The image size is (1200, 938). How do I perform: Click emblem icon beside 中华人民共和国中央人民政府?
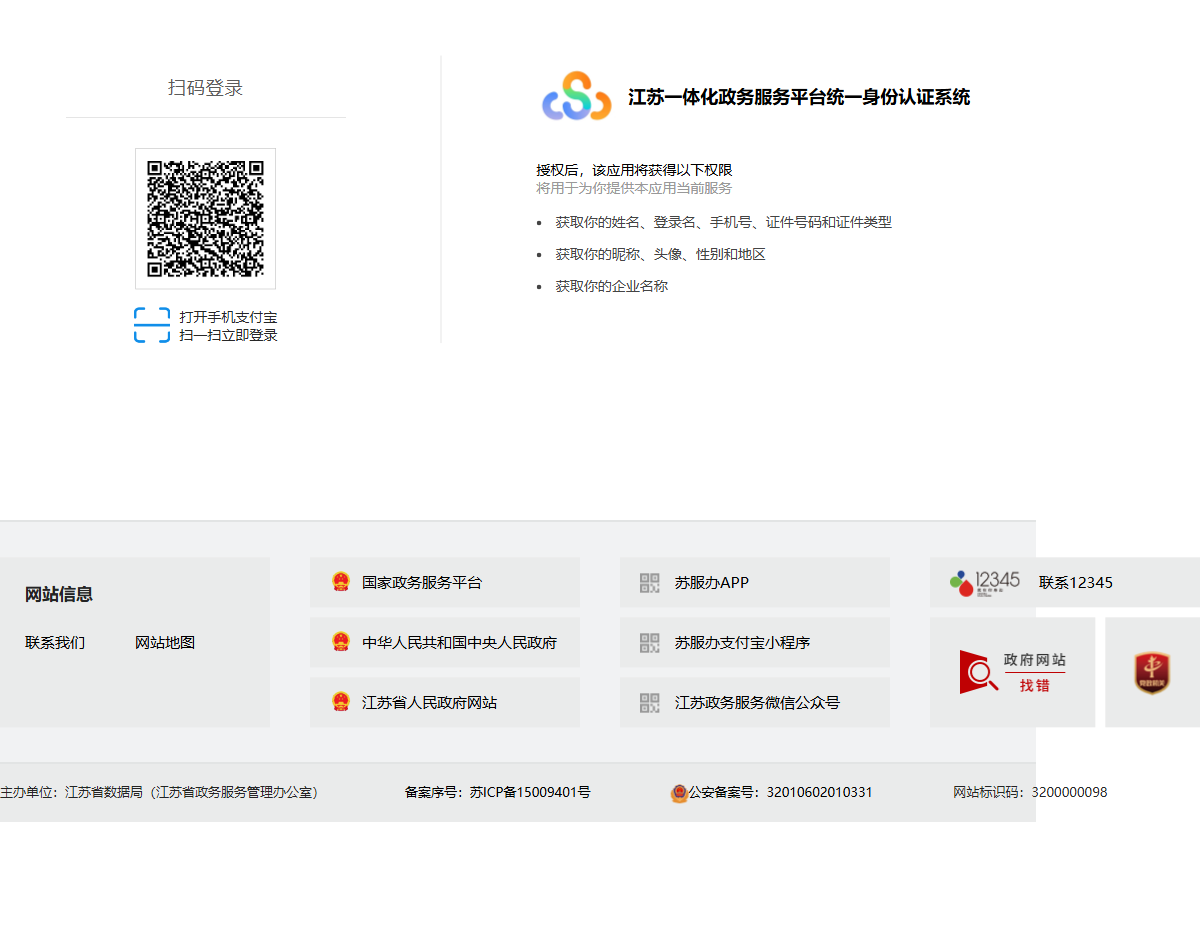coord(341,642)
